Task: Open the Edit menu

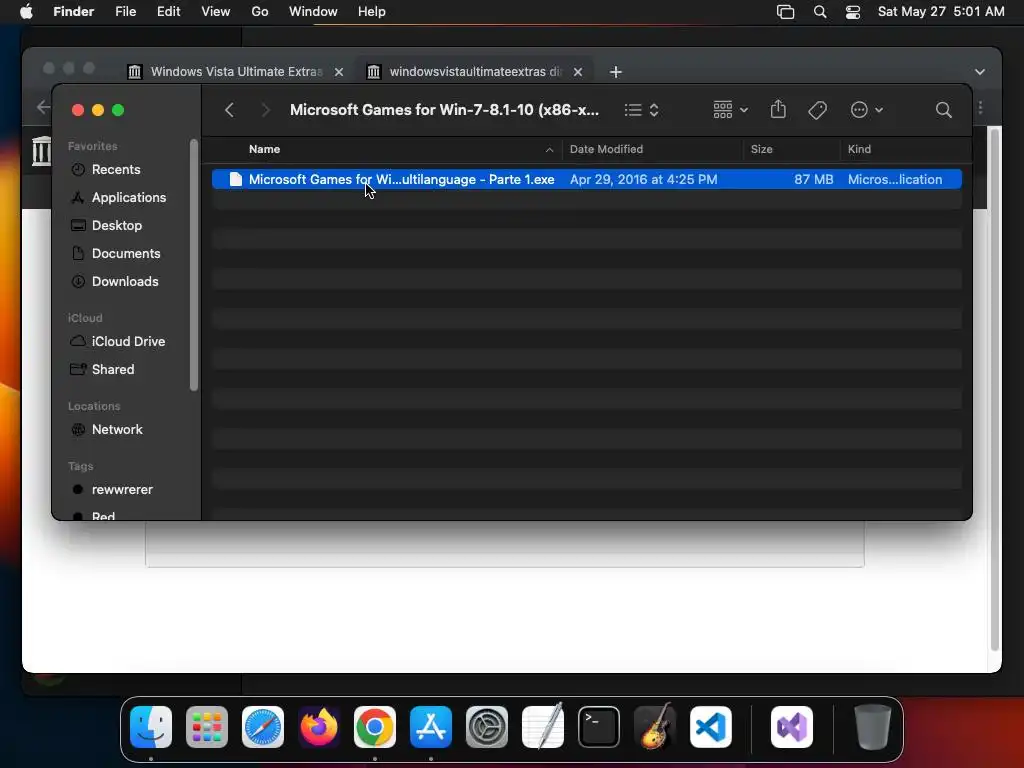Action: pyautogui.click(x=168, y=12)
